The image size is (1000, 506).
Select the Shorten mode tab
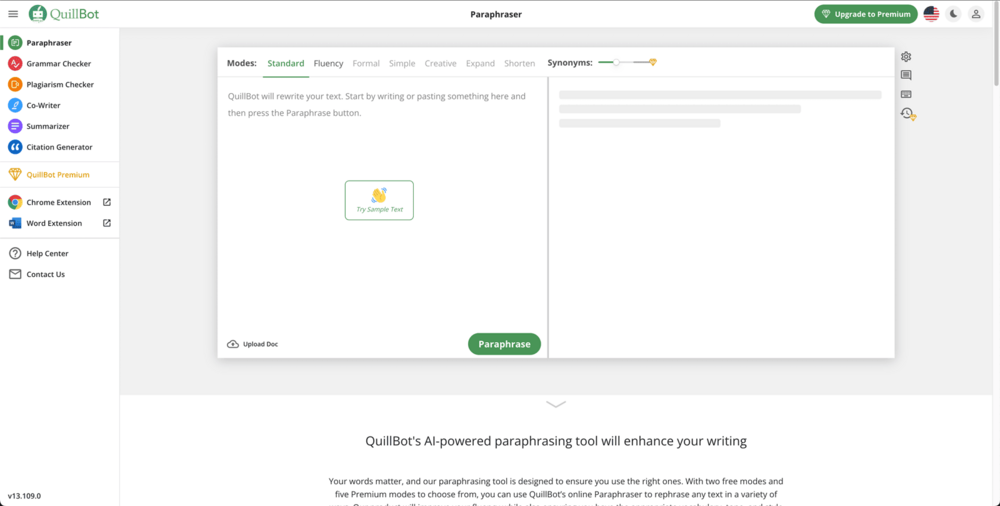[520, 63]
